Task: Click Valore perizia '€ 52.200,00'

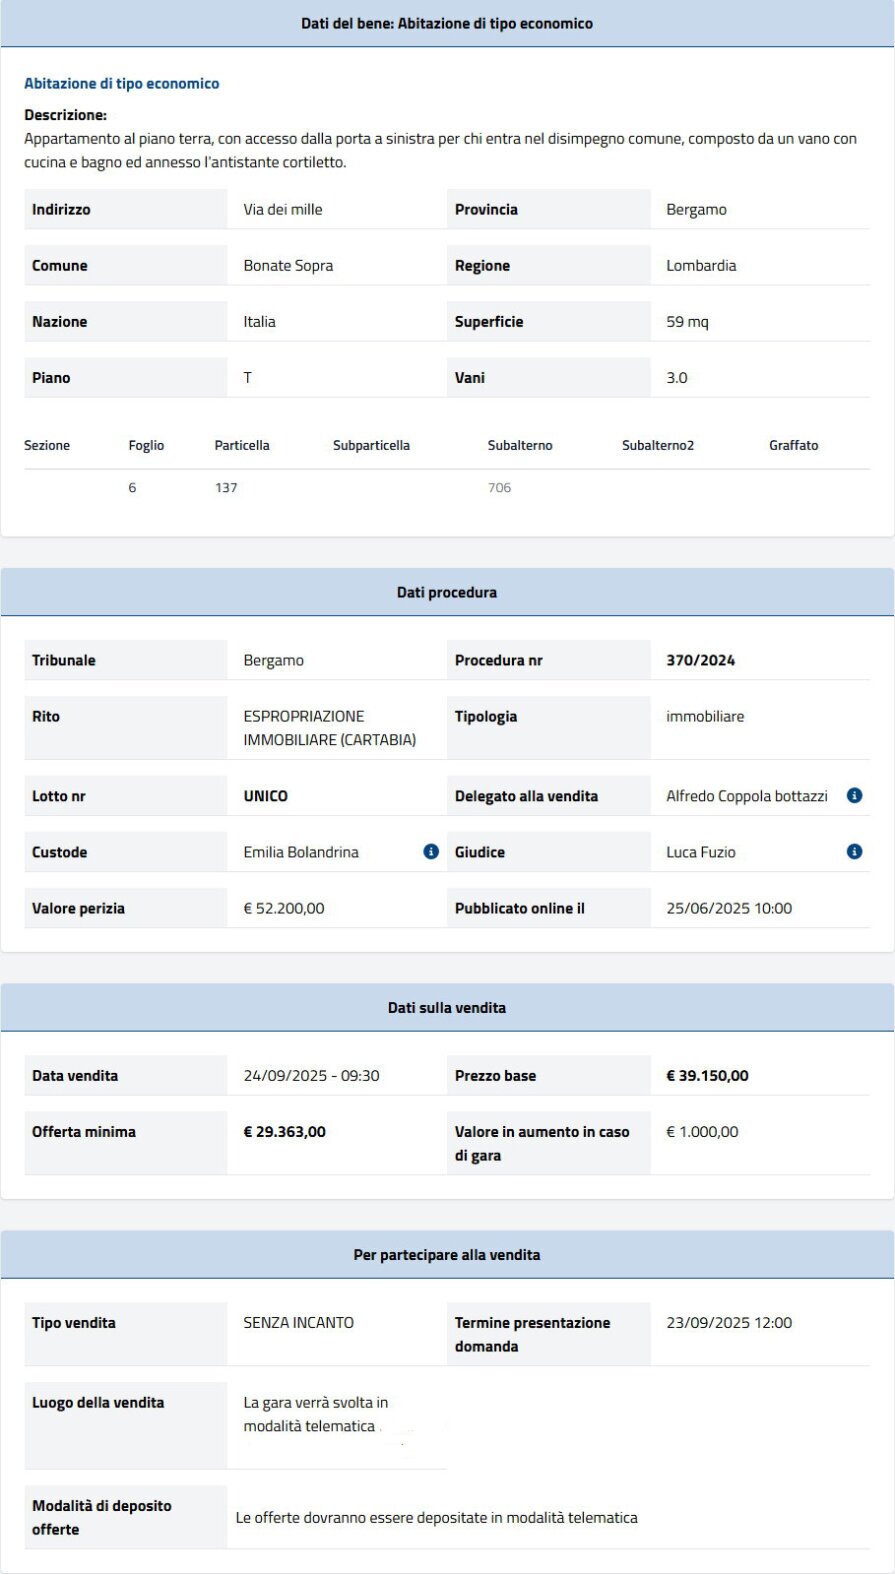Action: tap(284, 909)
